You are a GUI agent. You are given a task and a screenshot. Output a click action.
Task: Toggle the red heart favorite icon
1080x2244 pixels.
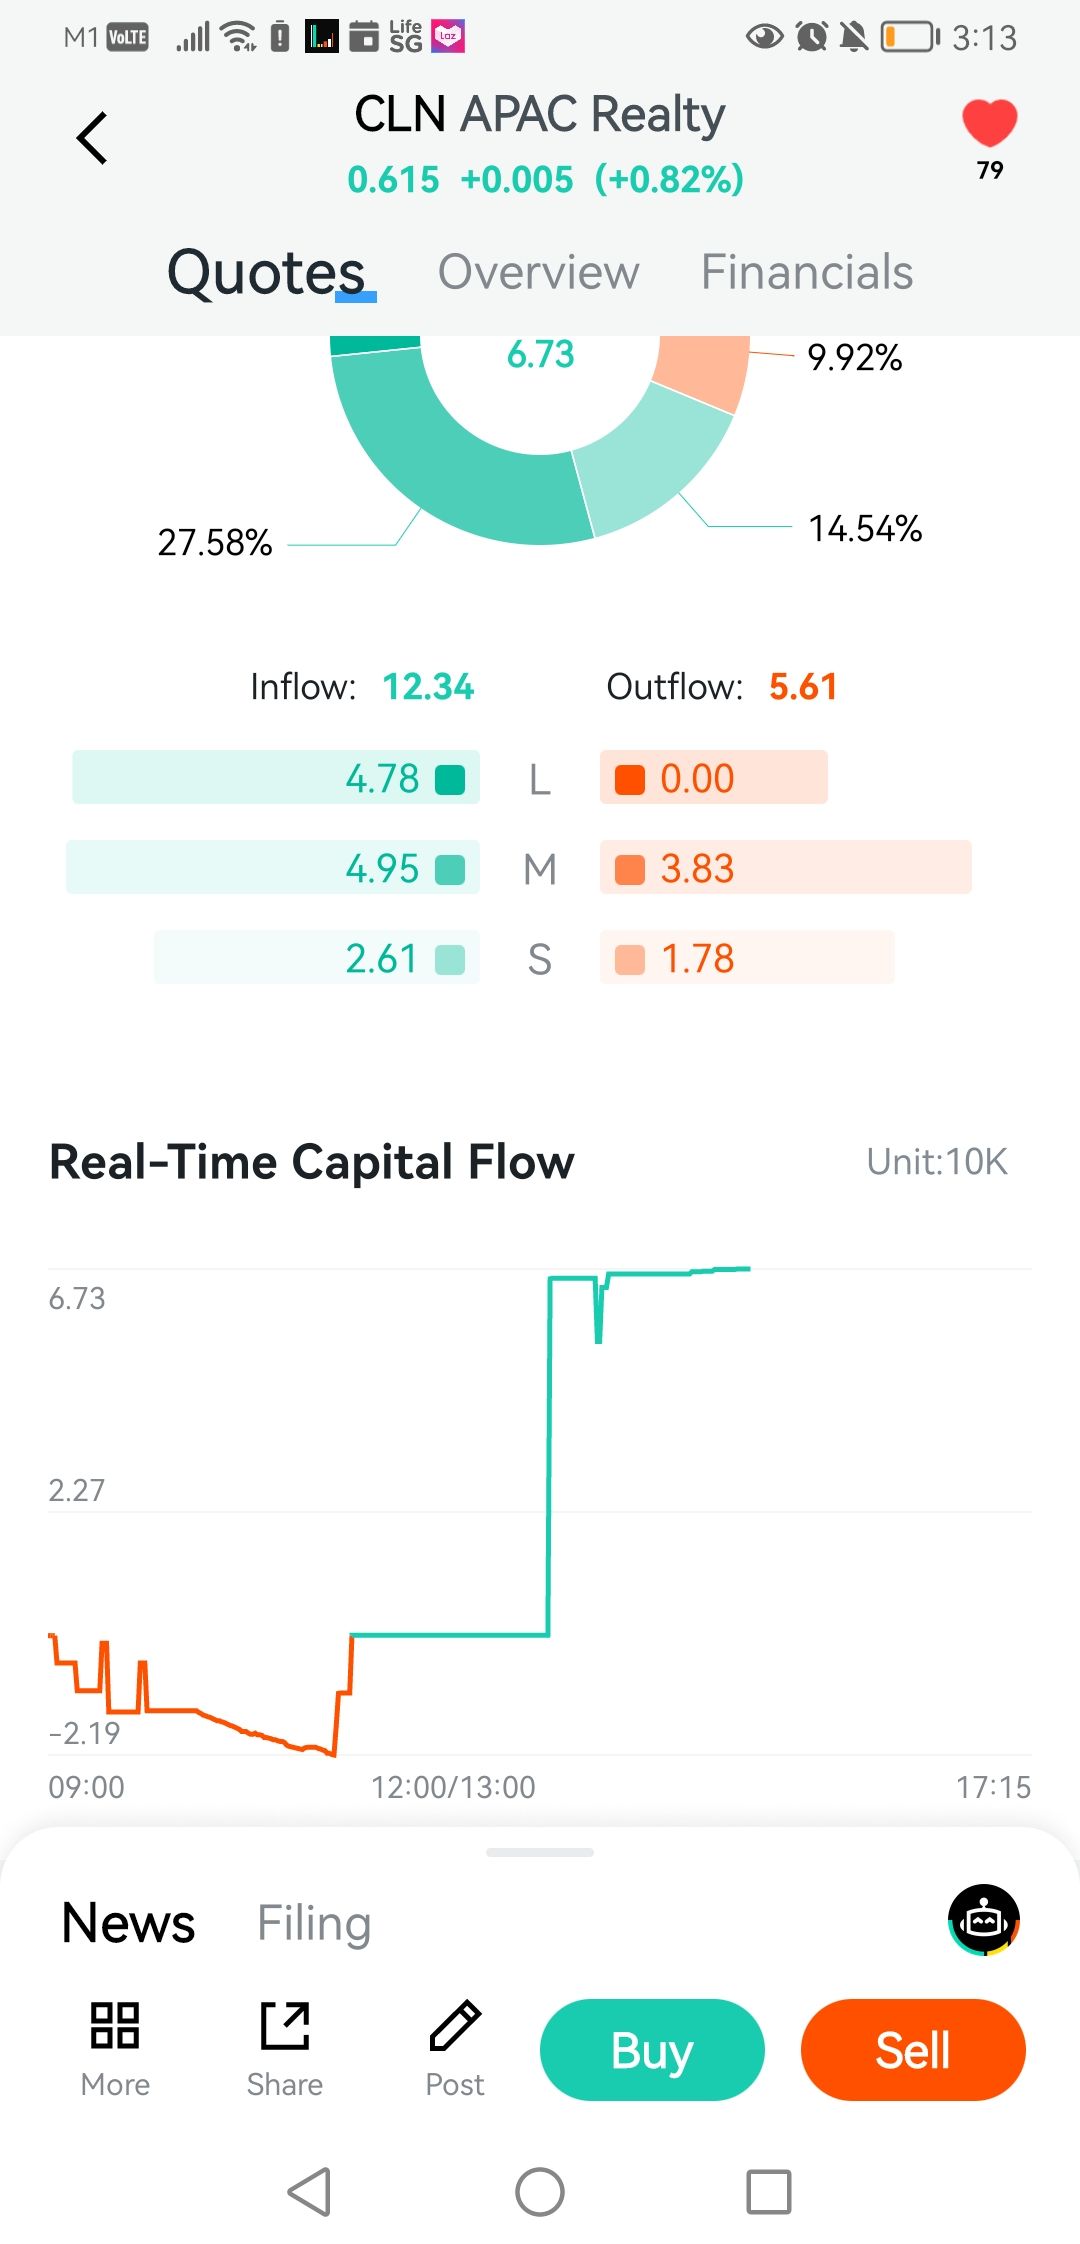tap(989, 124)
